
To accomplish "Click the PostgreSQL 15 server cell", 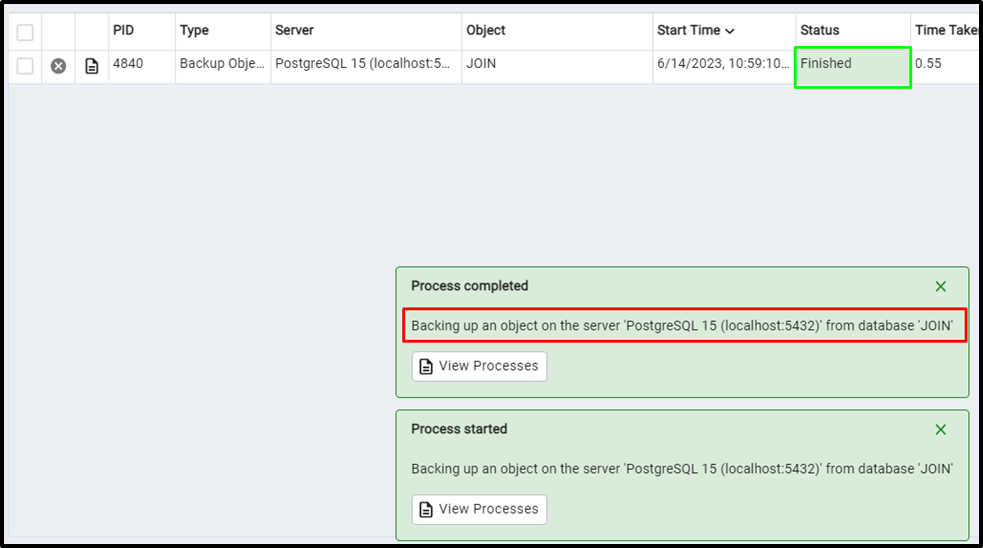I will pyautogui.click(x=366, y=66).
